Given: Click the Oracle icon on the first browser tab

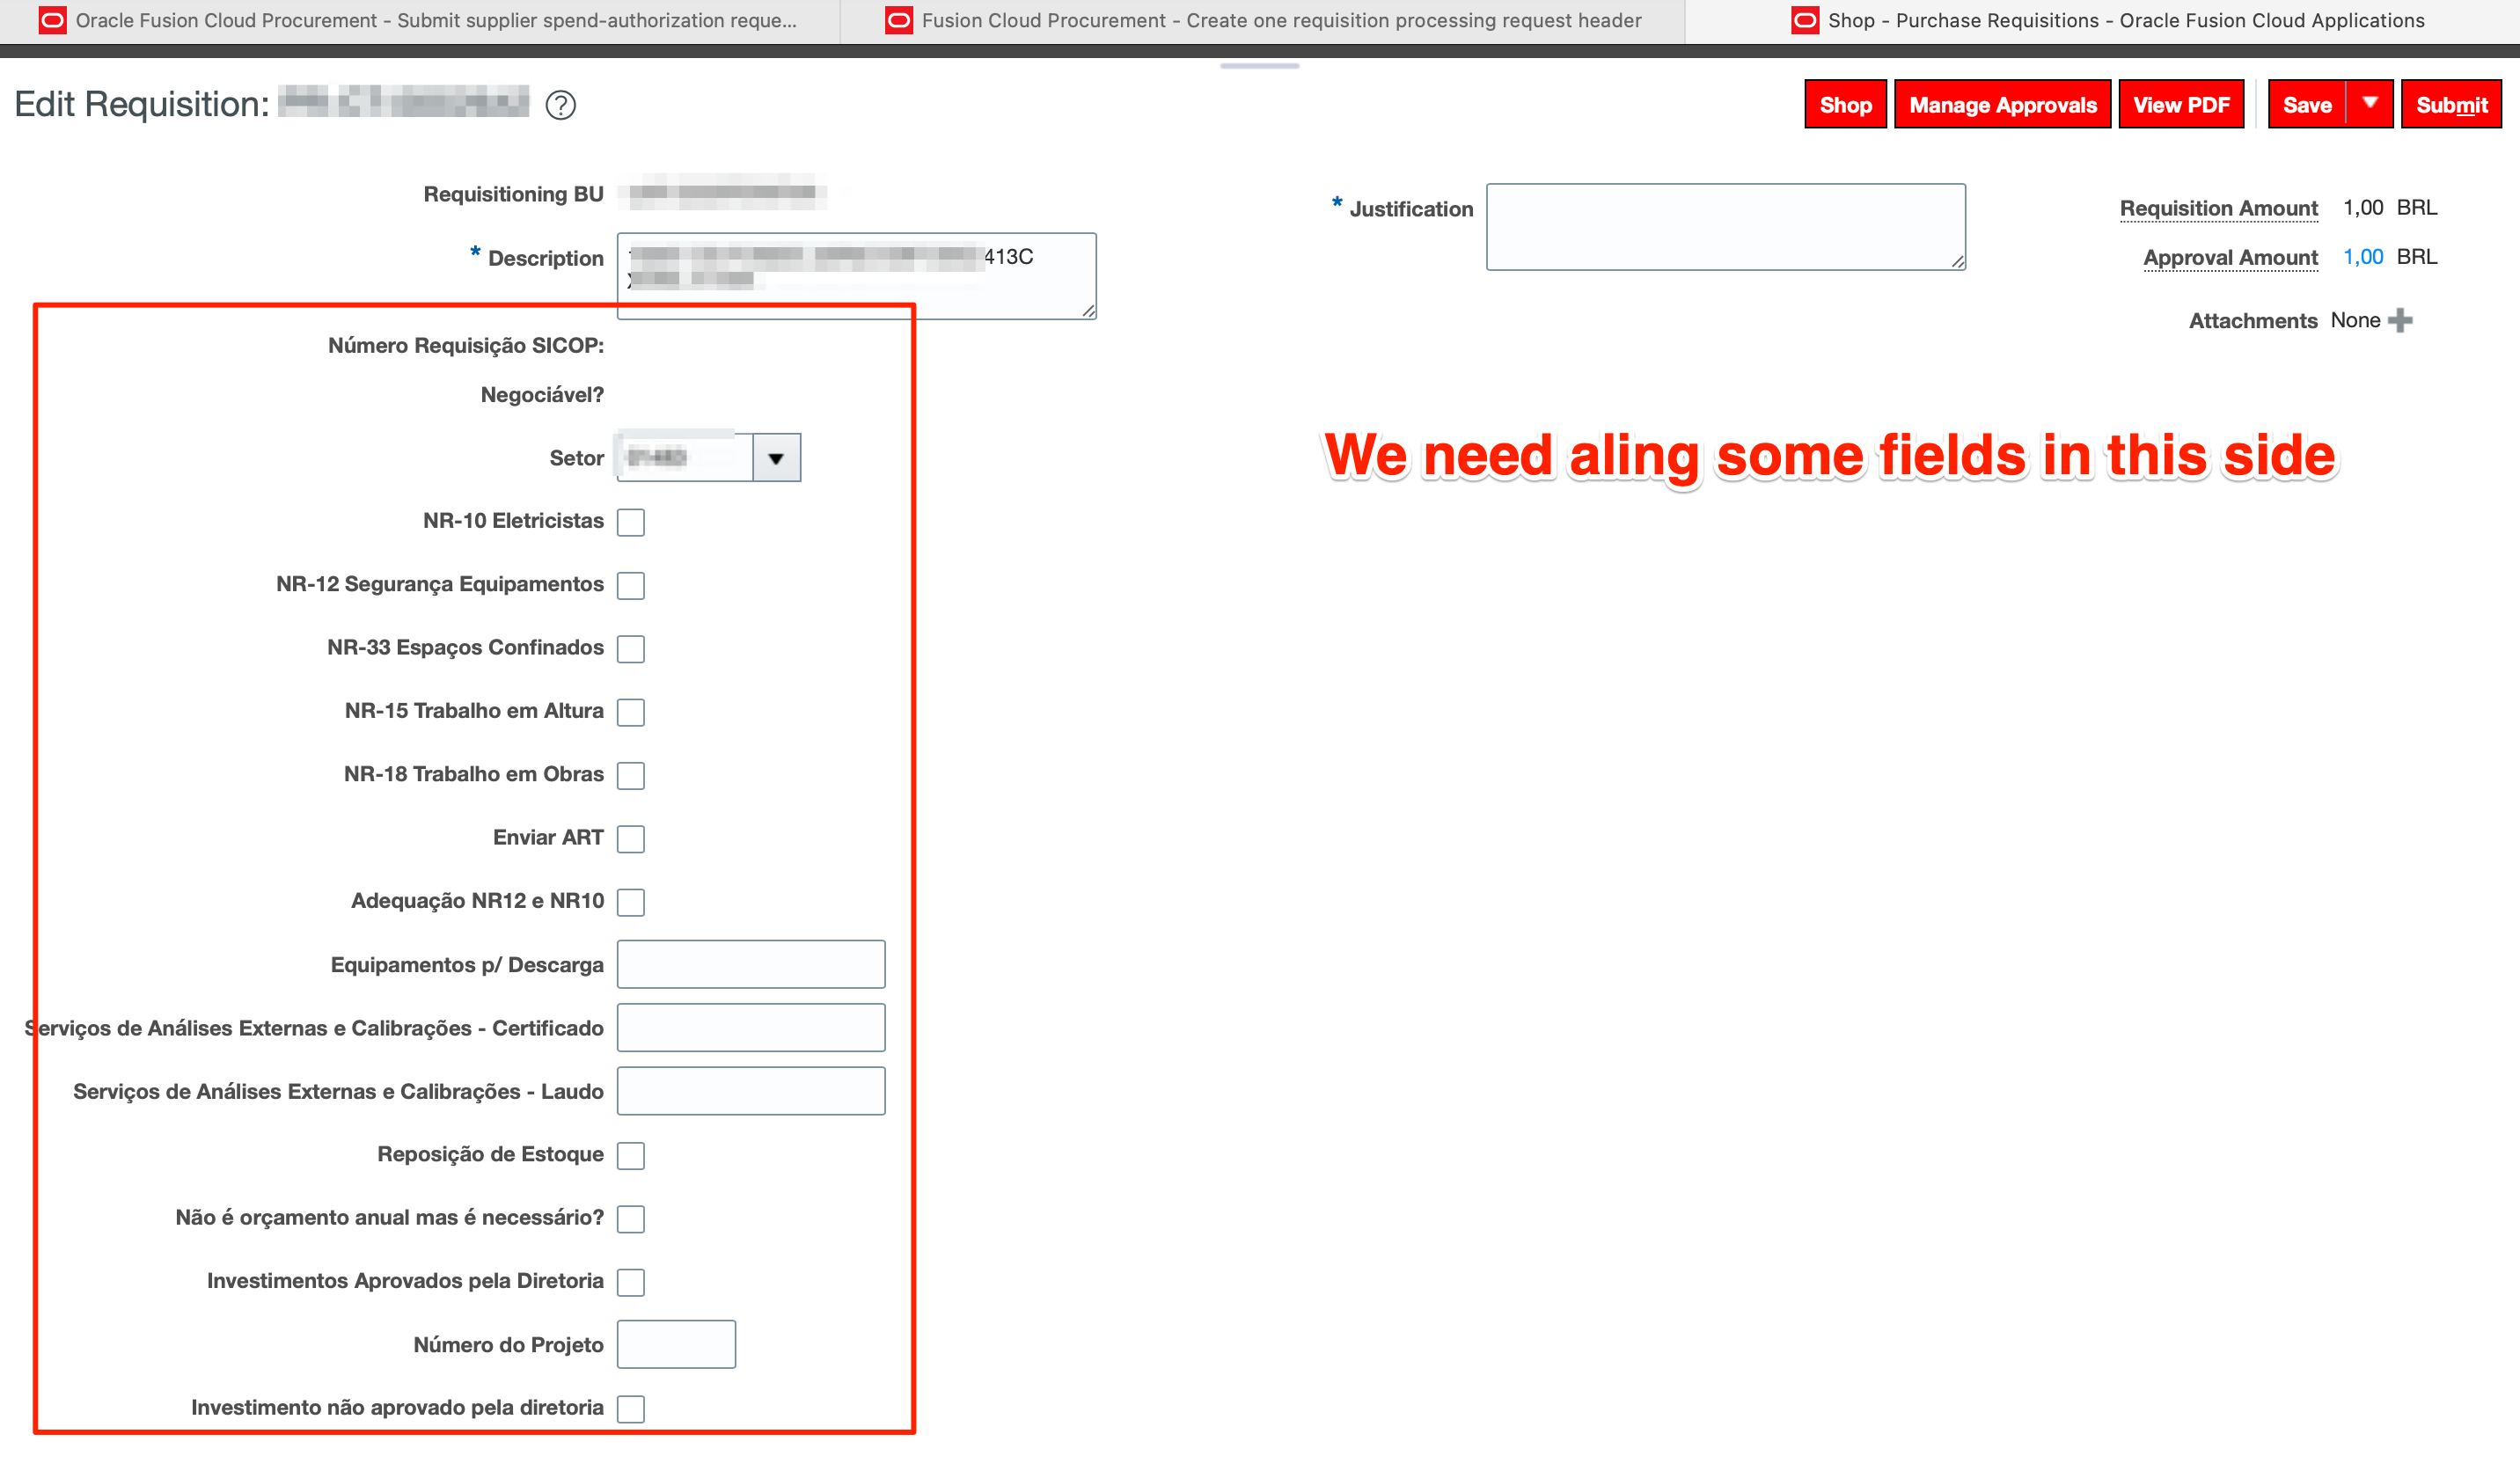Looking at the screenshot, I should pyautogui.click(x=52, y=19).
